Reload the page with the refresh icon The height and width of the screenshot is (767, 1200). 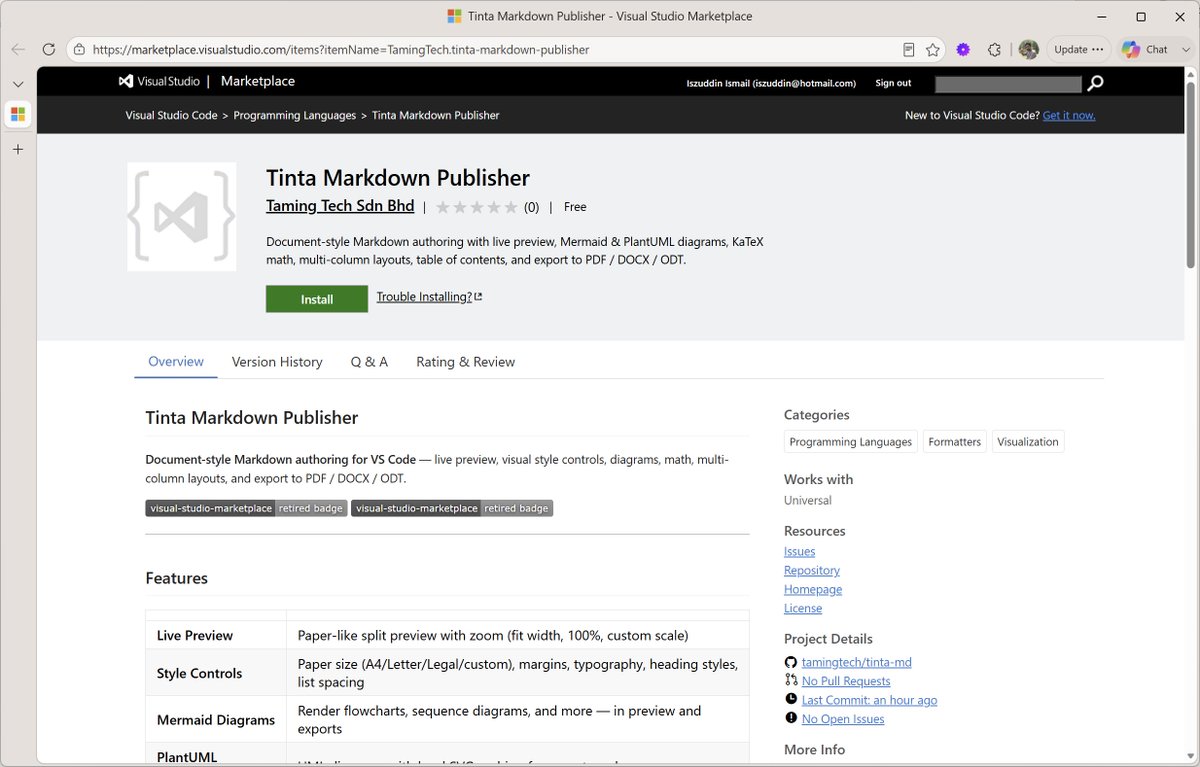(x=48, y=49)
